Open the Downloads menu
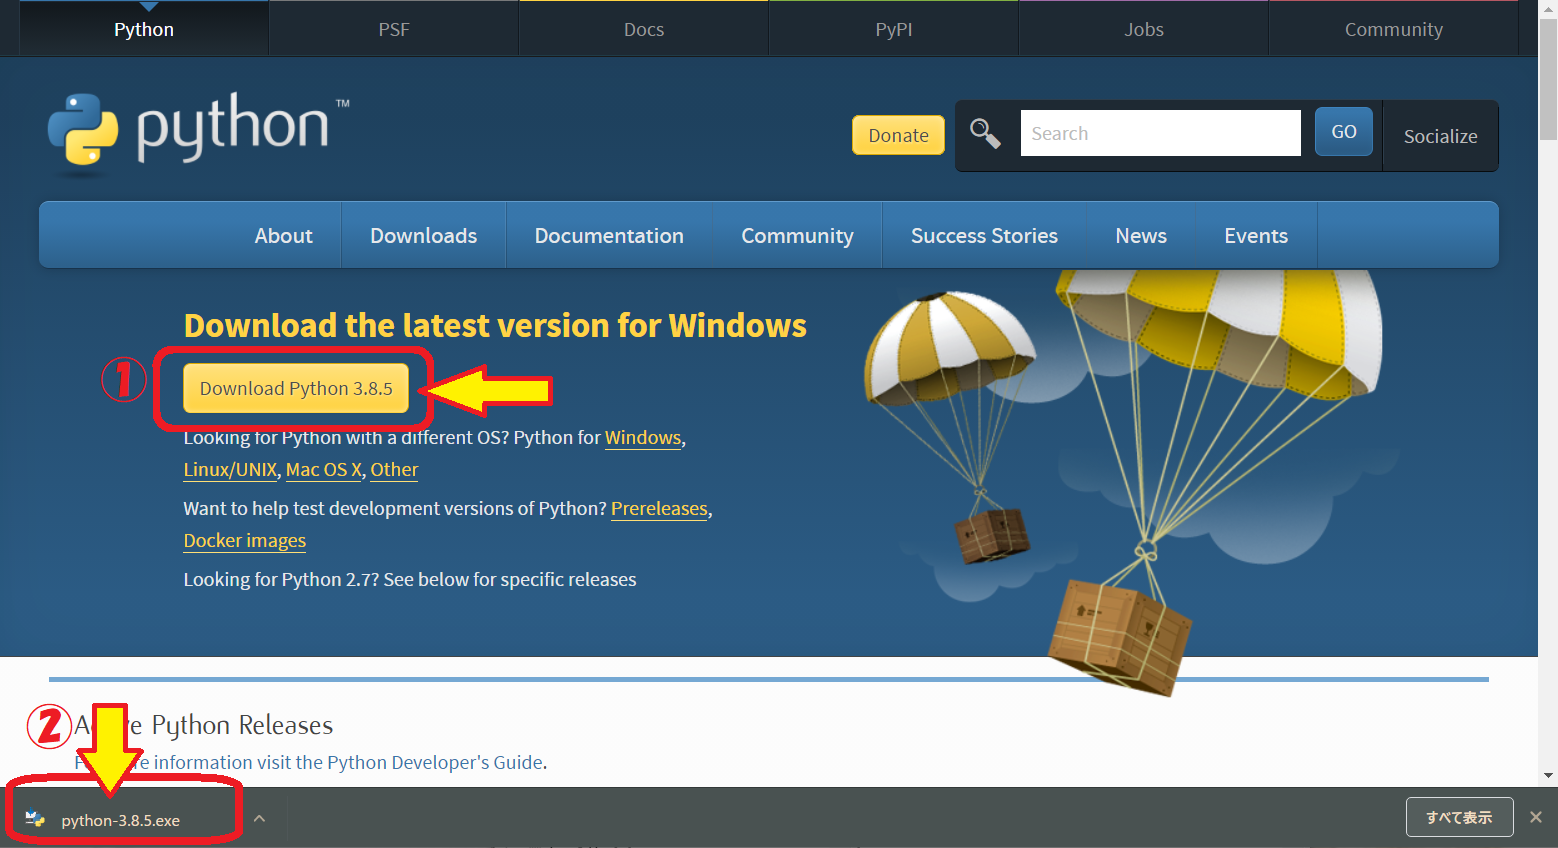1558x848 pixels. [423, 235]
